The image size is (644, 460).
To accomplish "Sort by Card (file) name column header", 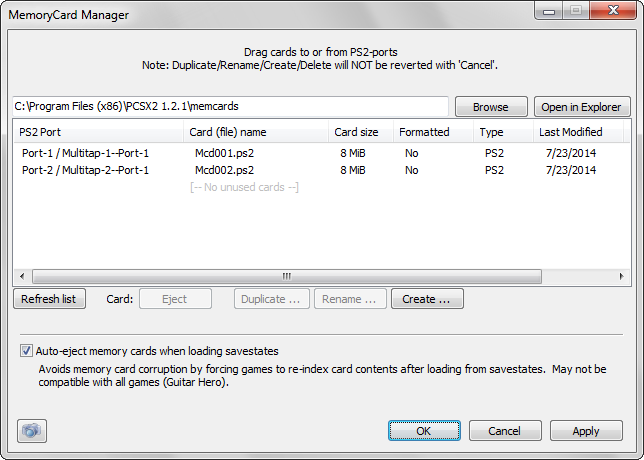I will [x=256, y=132].
